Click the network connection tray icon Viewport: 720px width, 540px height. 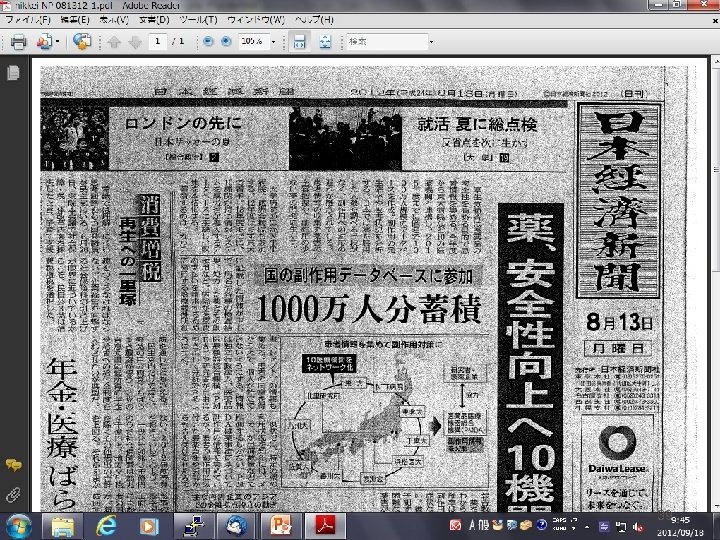[x=621, y=527]
